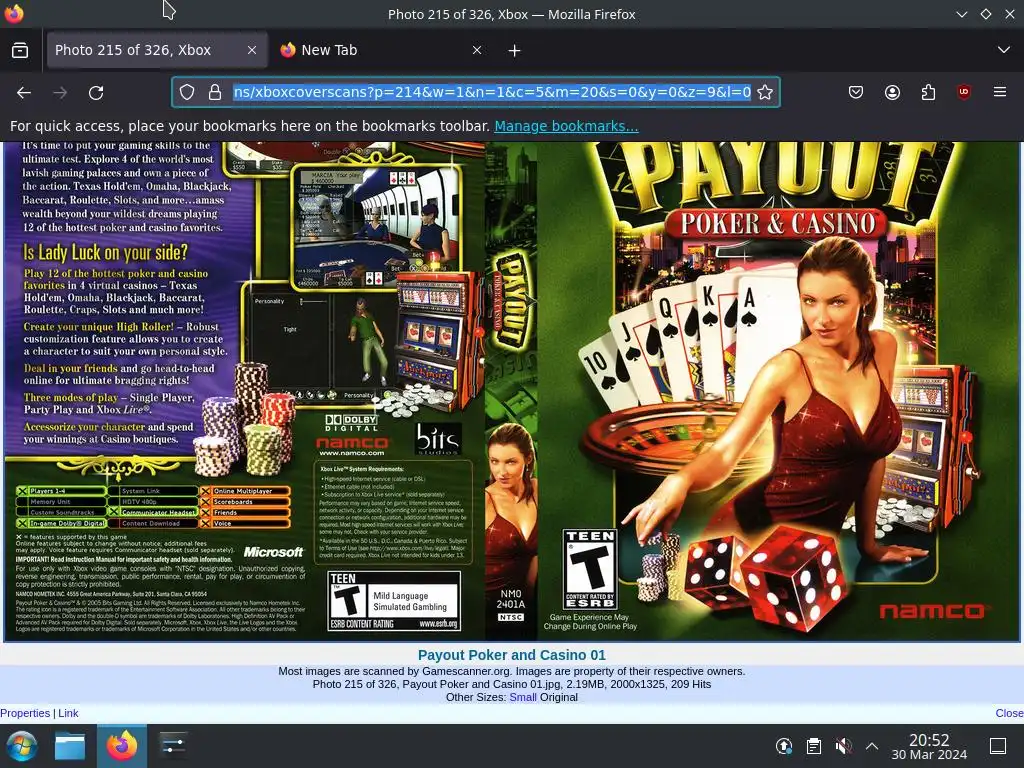Open the updates tray icon
The width and height of the screenshot is (1024, 768).
coord(784,746)
